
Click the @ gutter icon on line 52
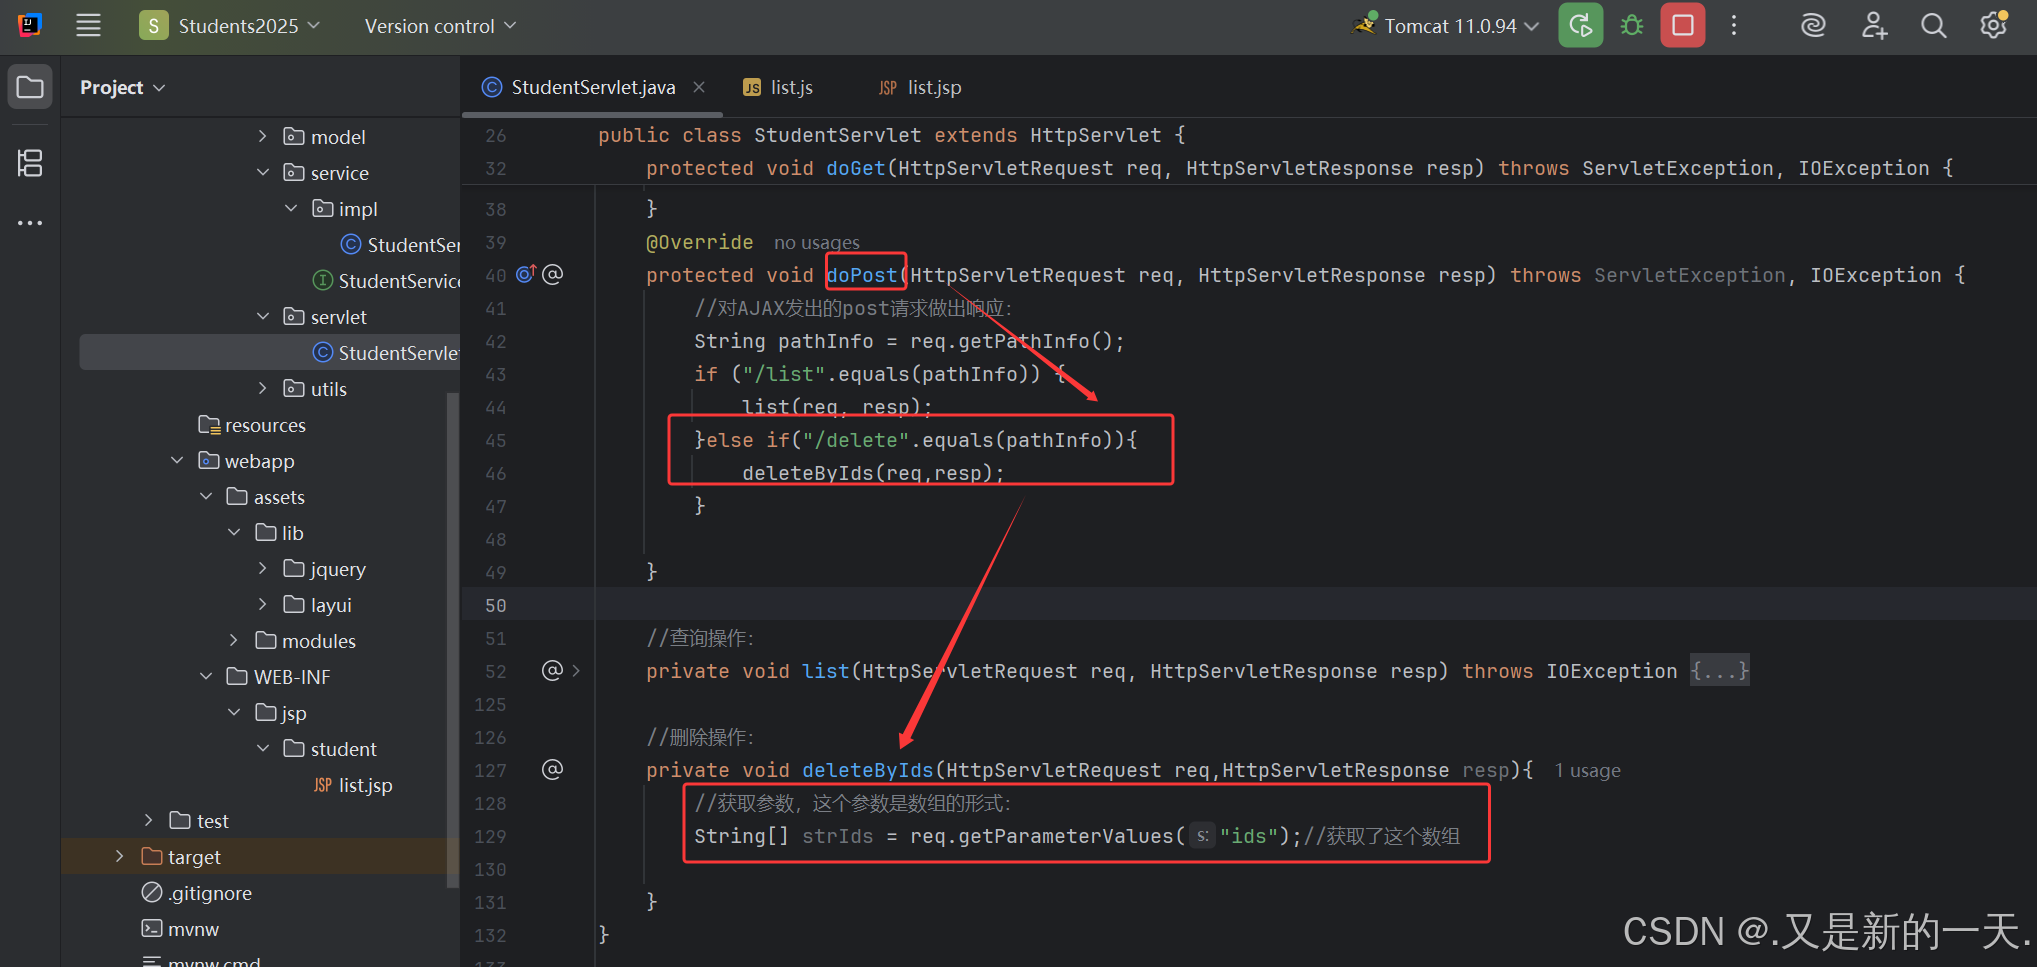click(552, 670)
